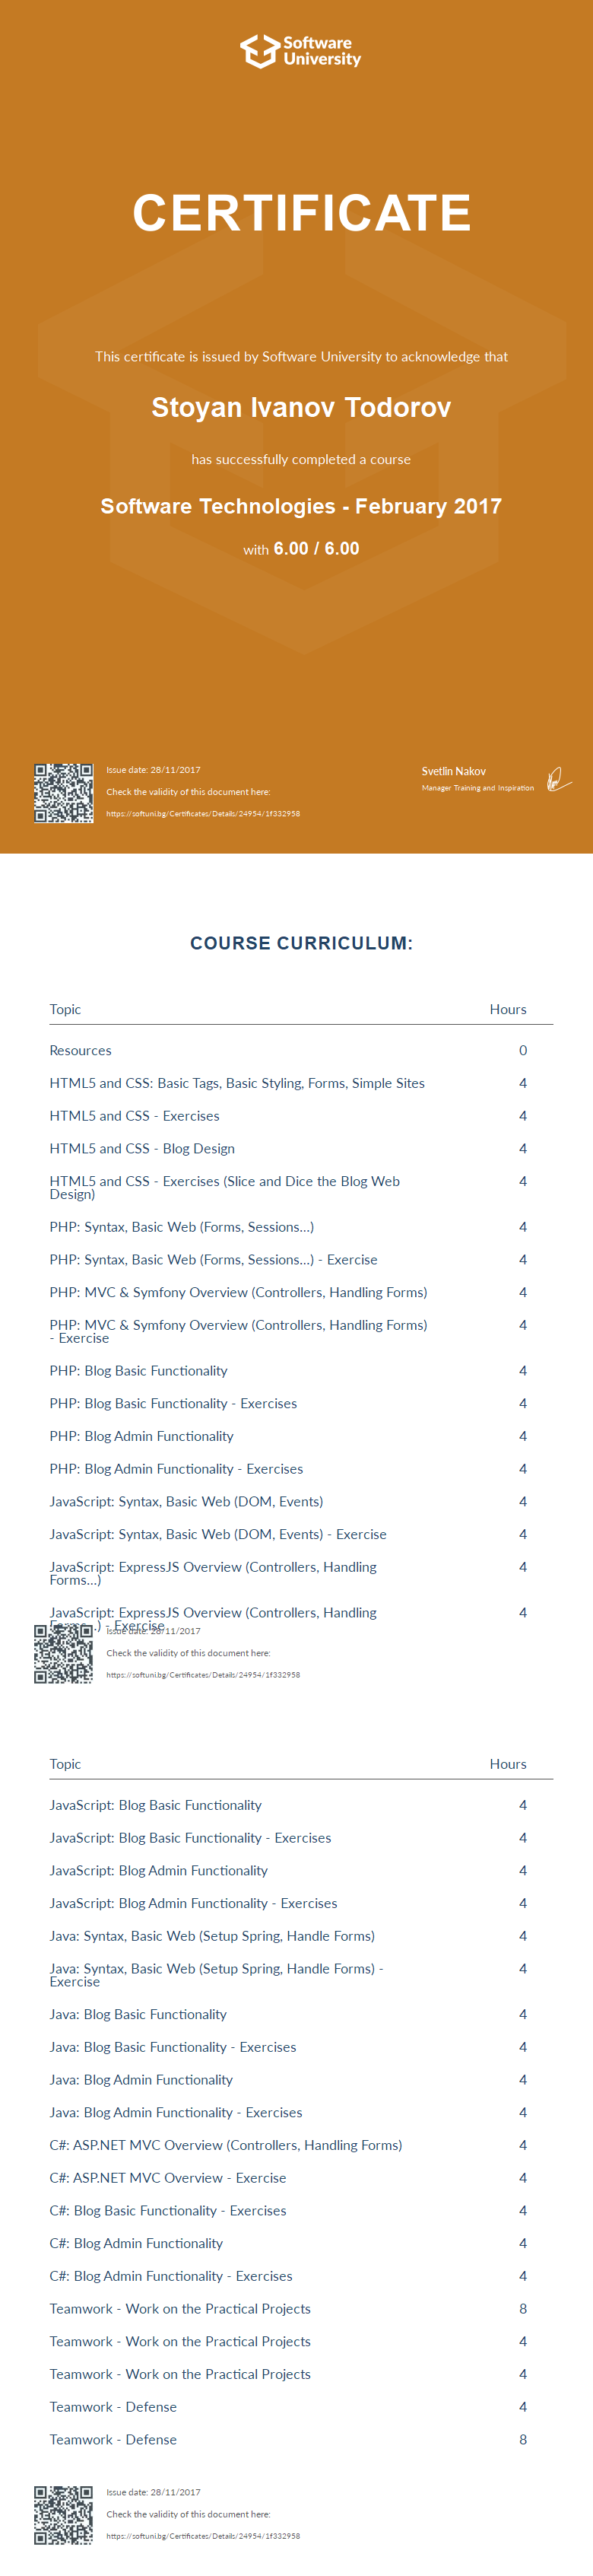The height and width of the screenshot is (2576, 593).
Task: Click the COURSE CURRICULUM heading
Action: pyautogui.click(x=301, y=943)
